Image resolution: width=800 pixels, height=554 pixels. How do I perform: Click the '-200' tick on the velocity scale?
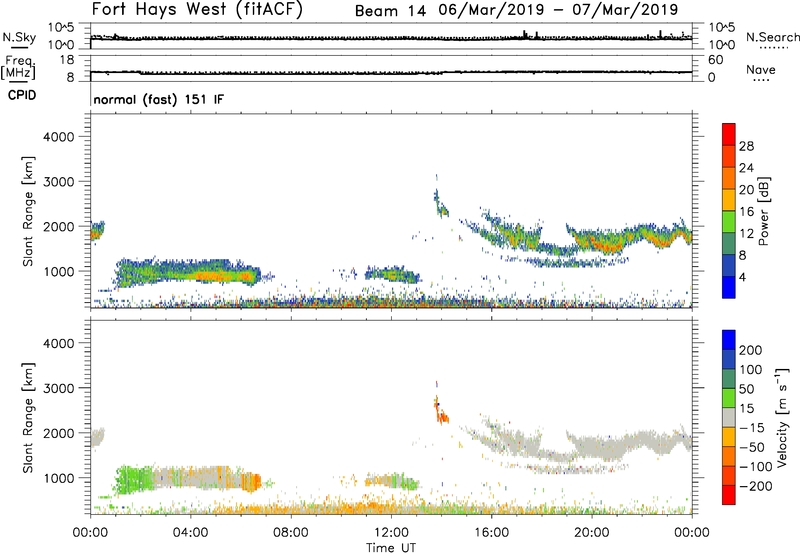point(756,486)
